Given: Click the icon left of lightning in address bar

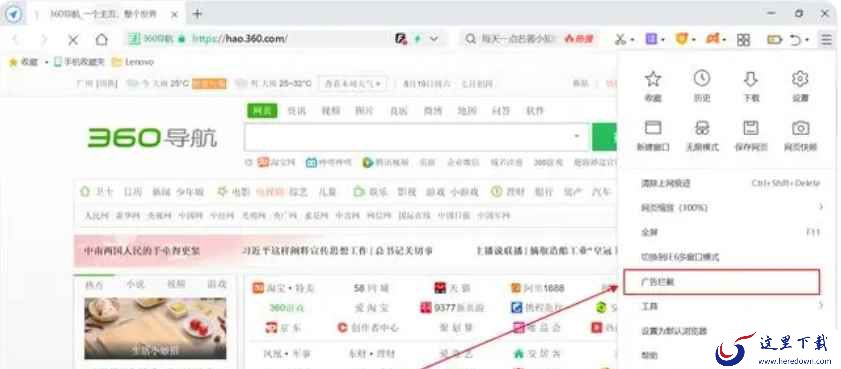Looking at the screenshot, I should 401,39.
